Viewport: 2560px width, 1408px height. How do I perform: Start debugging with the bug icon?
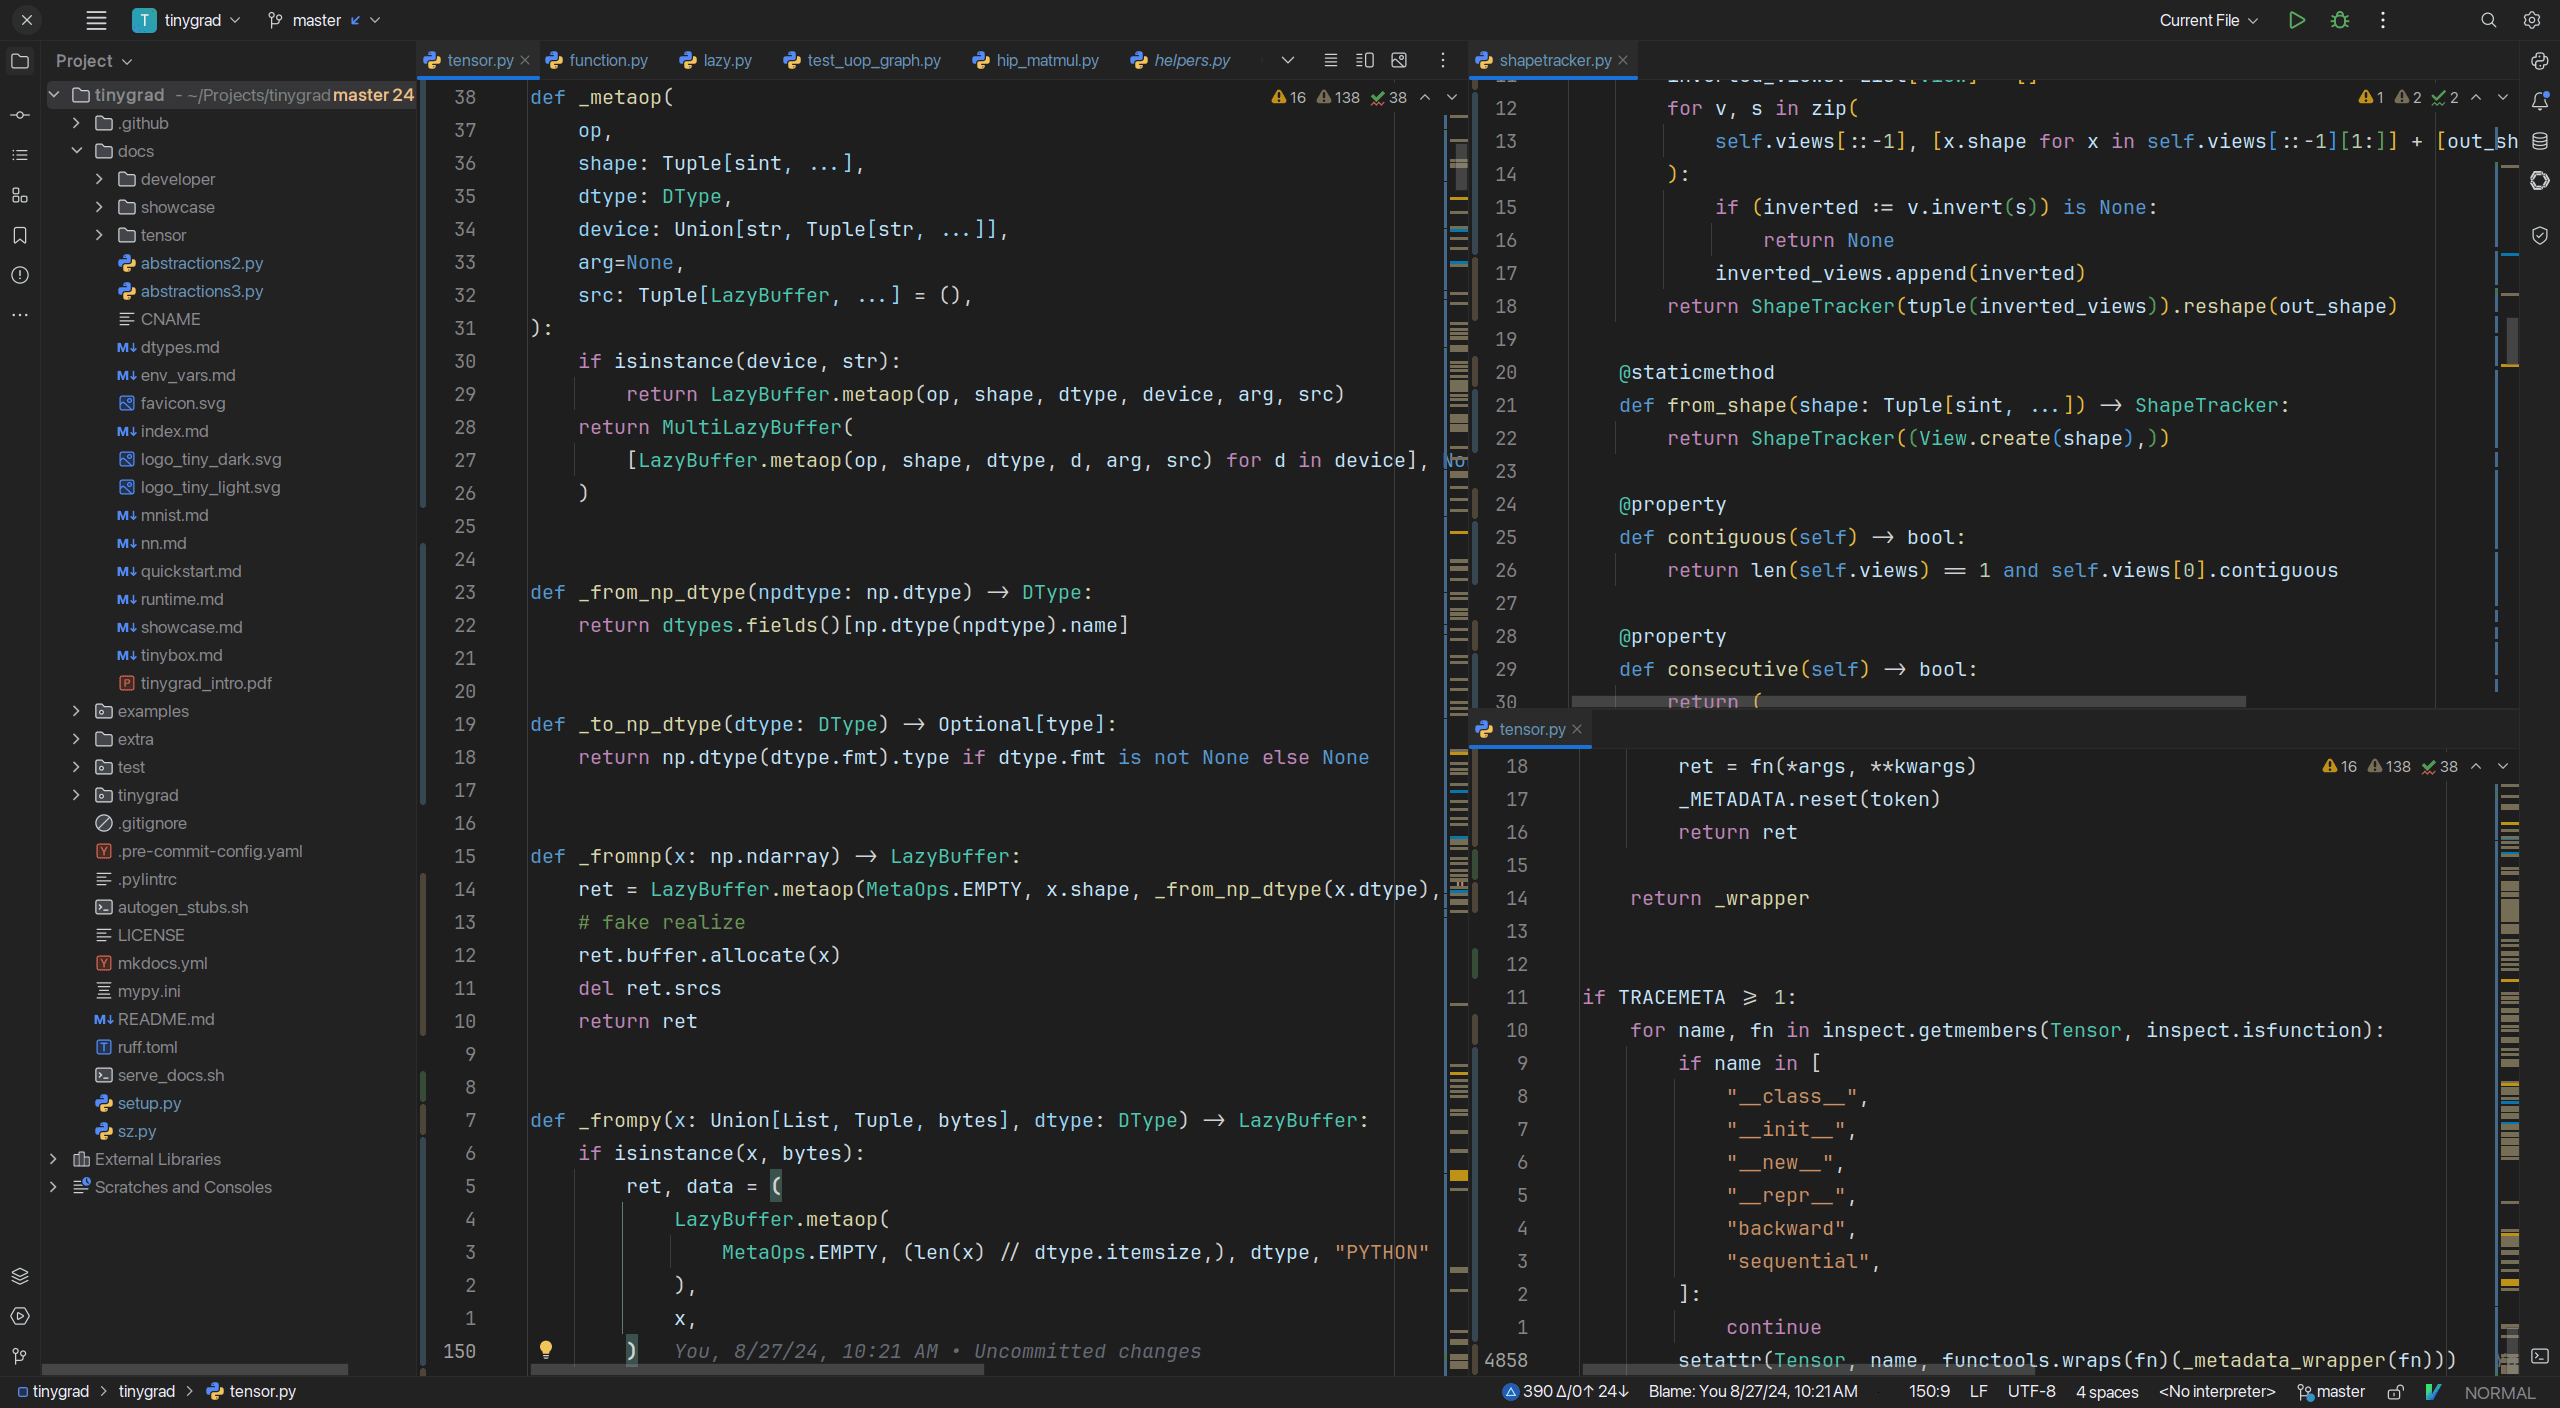[2340, 20]
